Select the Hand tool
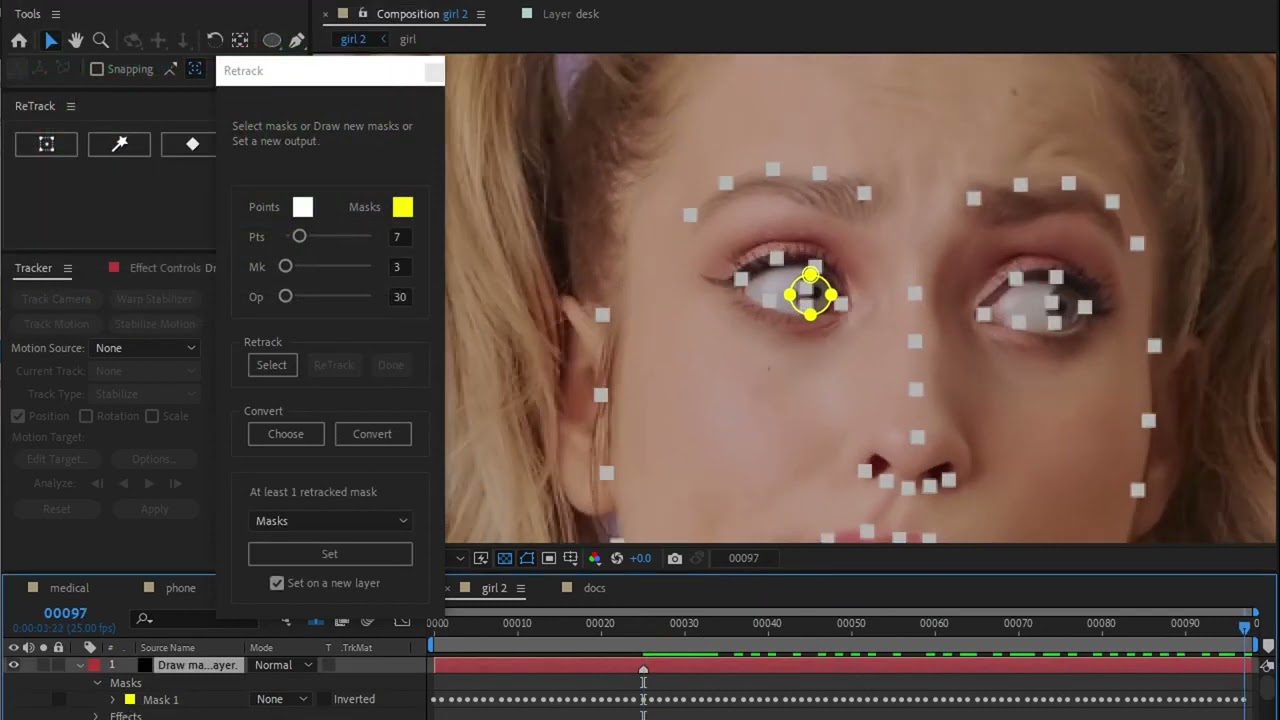Image resolution: width=1280 pixels, height=720 pixels. point(75,41)
